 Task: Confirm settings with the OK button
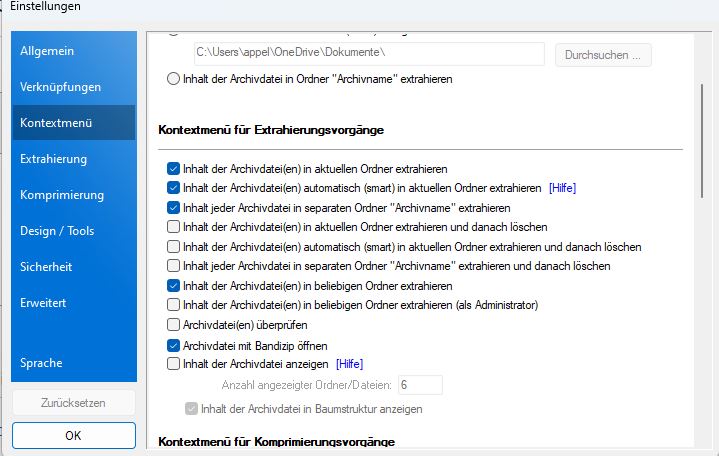[74, 435]
